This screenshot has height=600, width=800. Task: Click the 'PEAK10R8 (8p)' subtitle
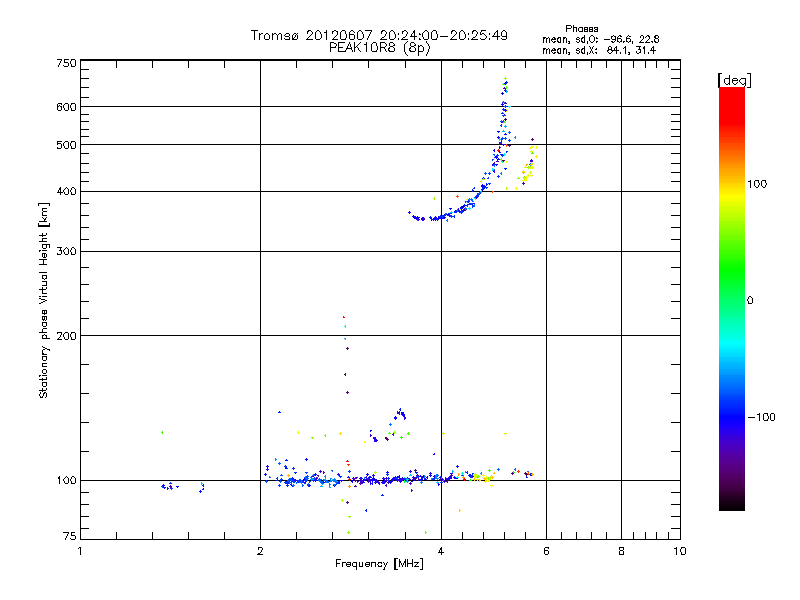(380, 48)
